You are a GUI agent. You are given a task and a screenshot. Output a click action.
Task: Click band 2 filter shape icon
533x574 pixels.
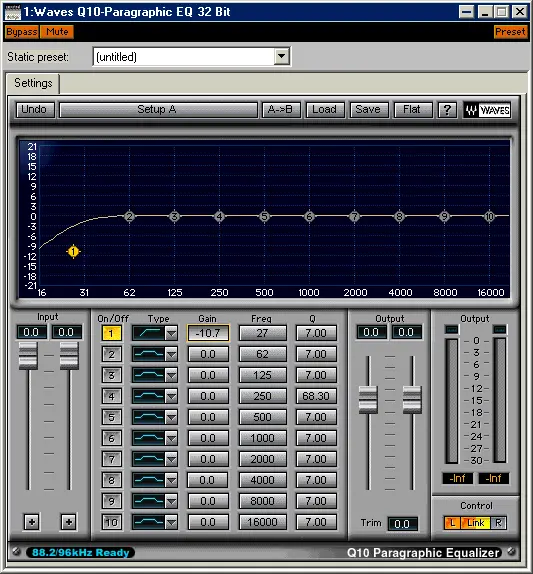148,354
